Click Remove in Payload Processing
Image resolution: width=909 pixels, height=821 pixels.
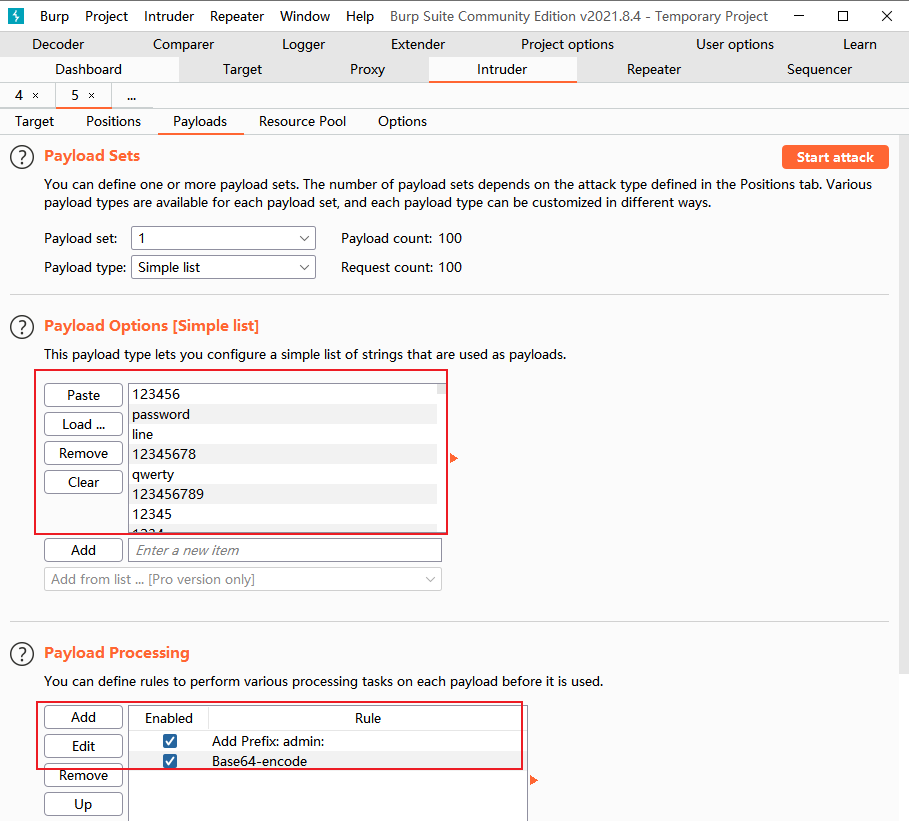83,775
